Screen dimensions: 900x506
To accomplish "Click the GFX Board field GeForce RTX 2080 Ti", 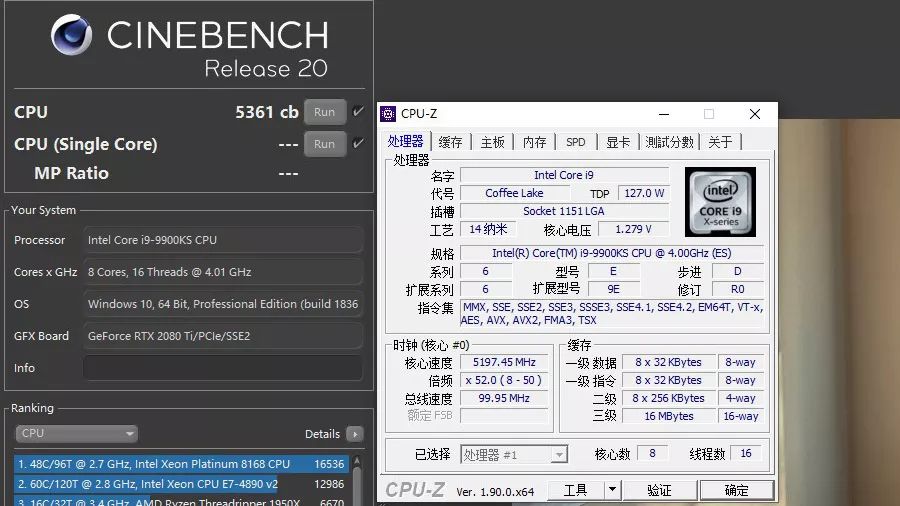I will click(223, 336).
